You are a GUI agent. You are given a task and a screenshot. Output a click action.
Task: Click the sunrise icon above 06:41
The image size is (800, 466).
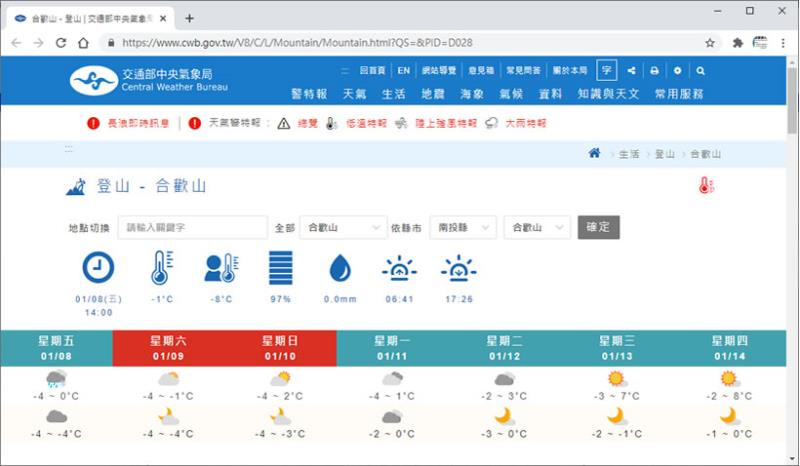(399, 268)
